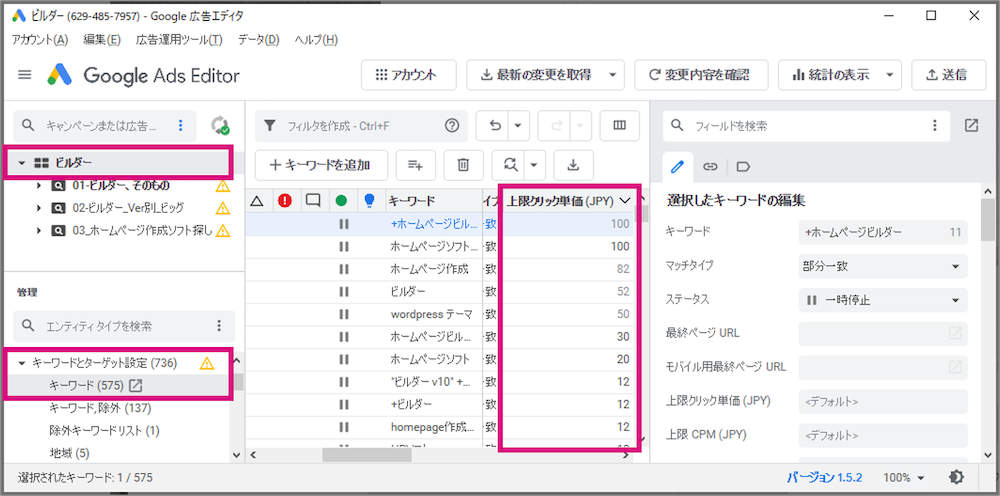Expand the 02-ビルダー_Ver別_ビッグ campaign
The image size is (1000, 496).
tap(39, 208)
